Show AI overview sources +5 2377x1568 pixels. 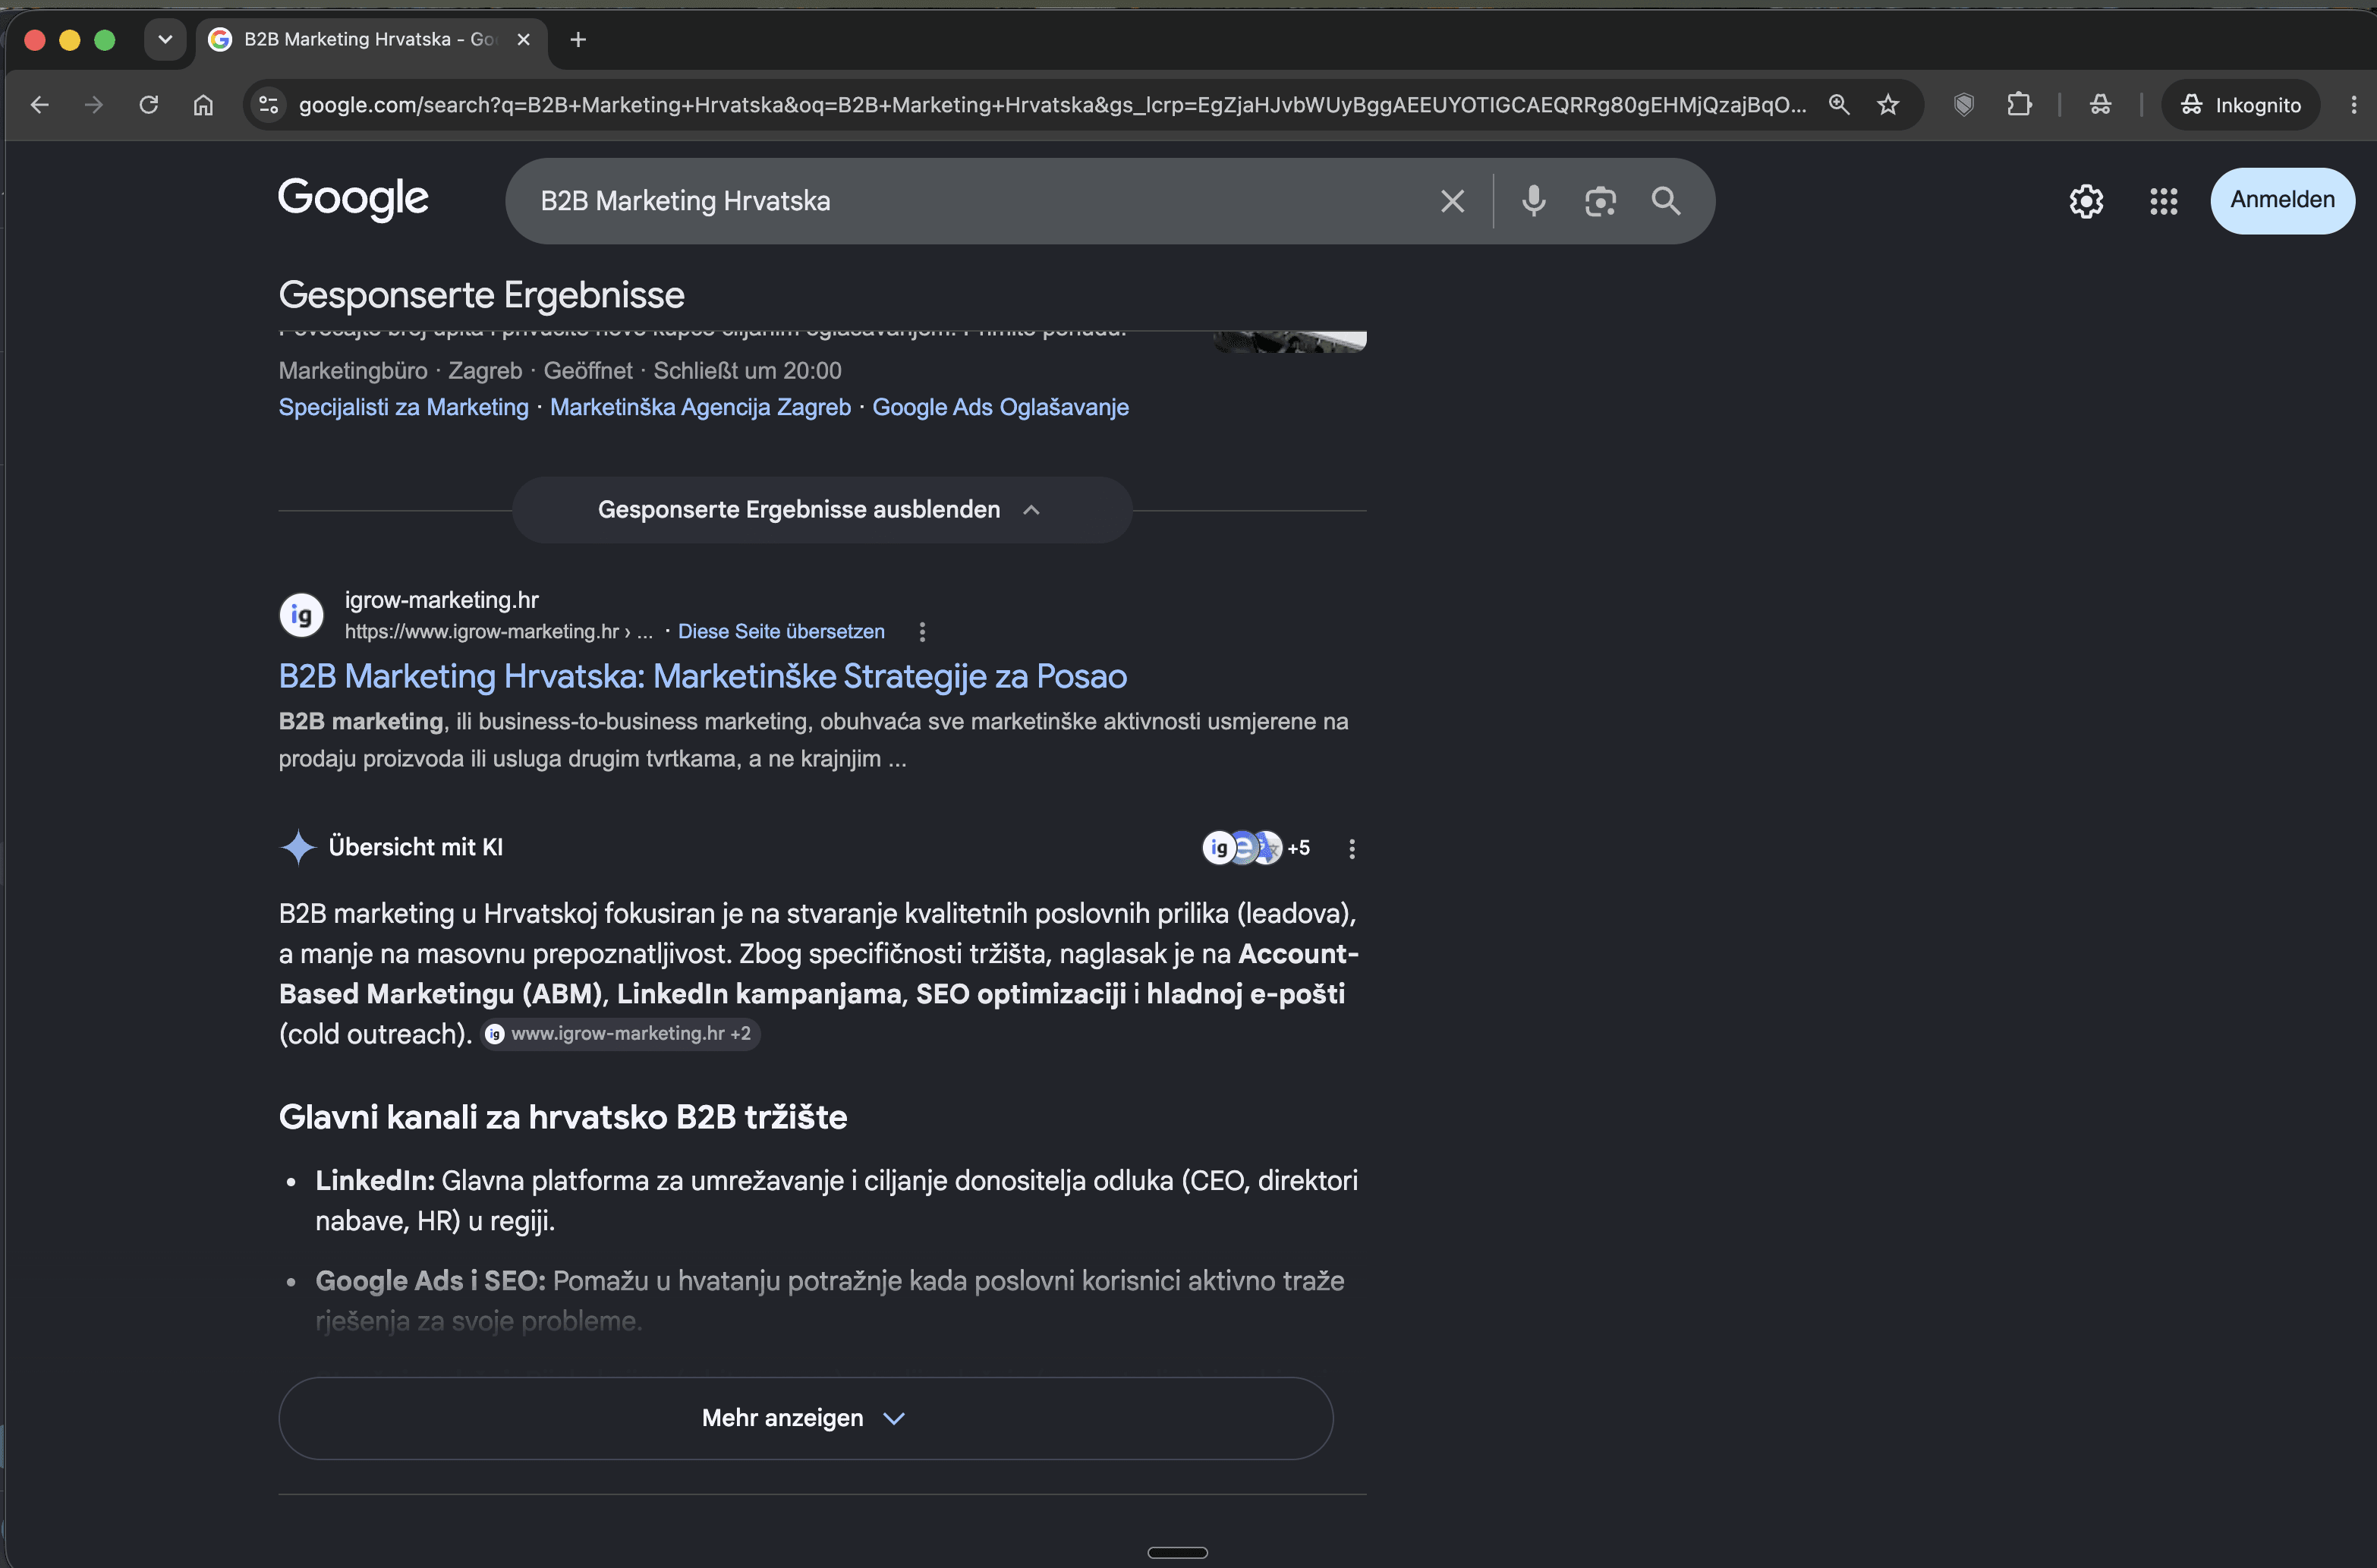[1256, 848]
